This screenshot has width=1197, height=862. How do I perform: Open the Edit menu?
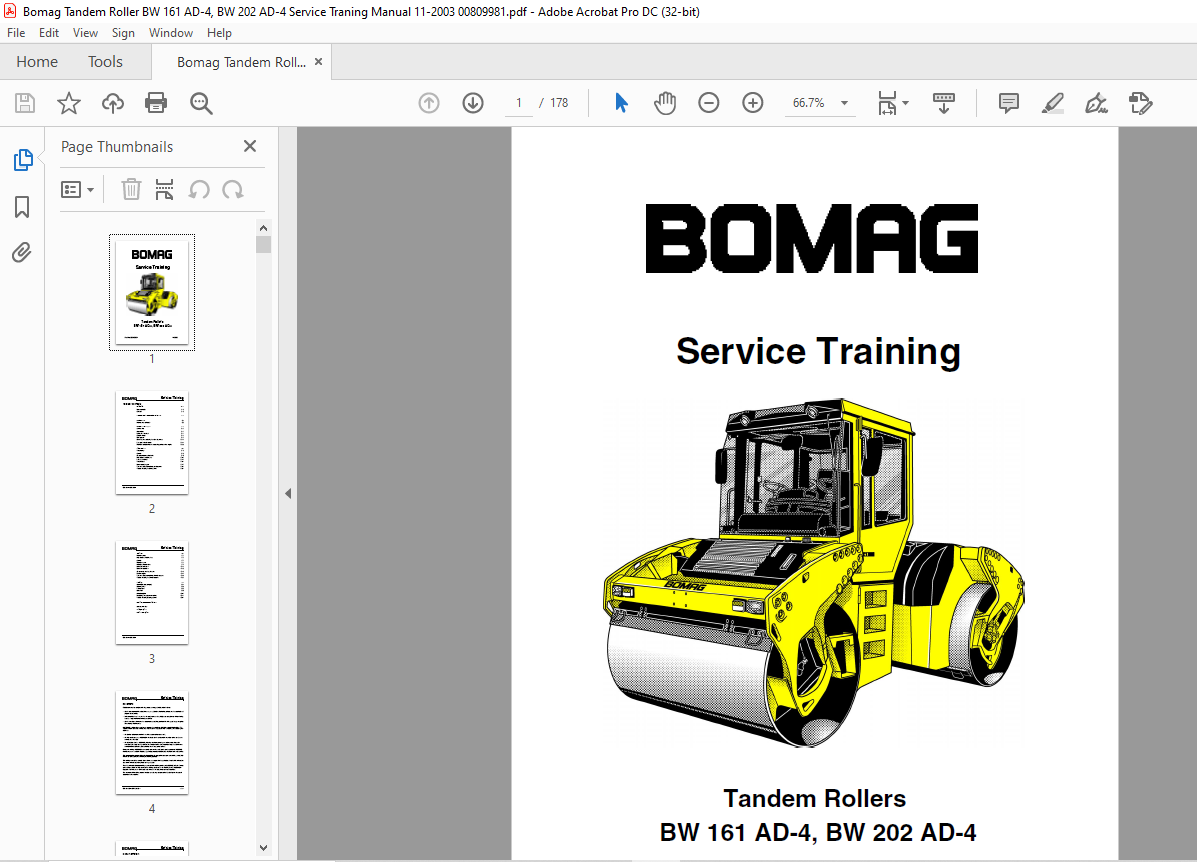click(49, 33)
